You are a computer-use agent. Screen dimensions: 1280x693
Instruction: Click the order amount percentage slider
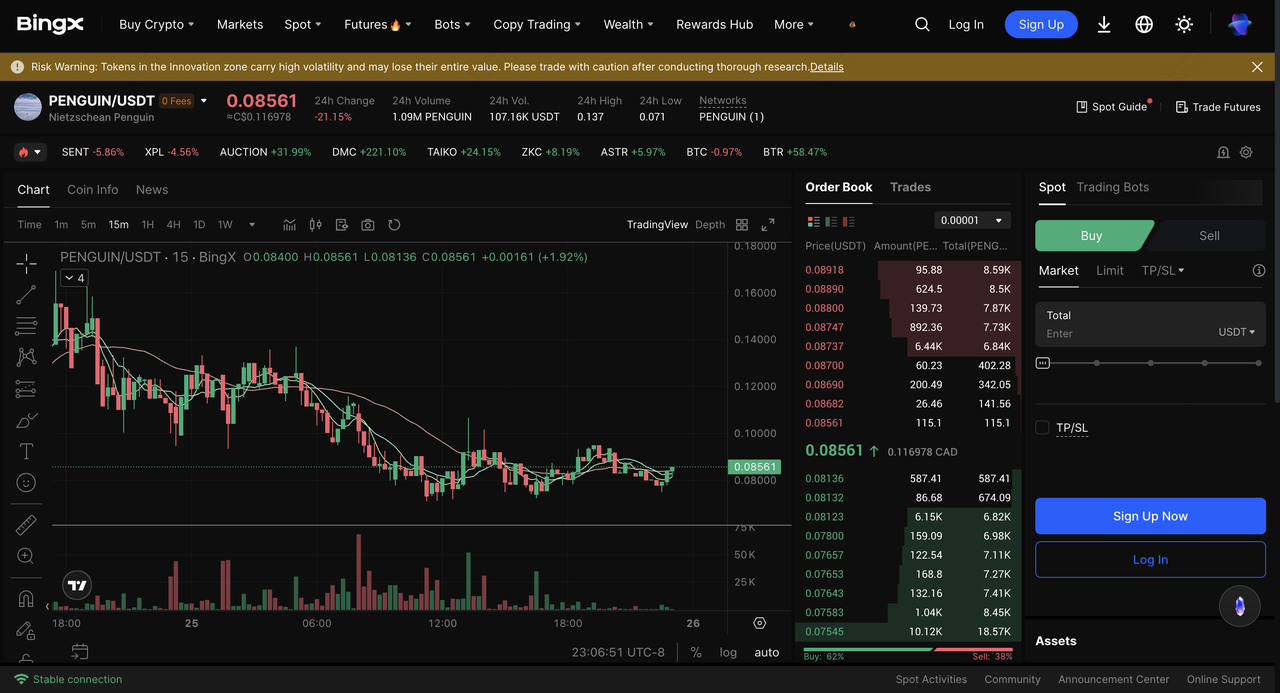[x=1150, y=363]
